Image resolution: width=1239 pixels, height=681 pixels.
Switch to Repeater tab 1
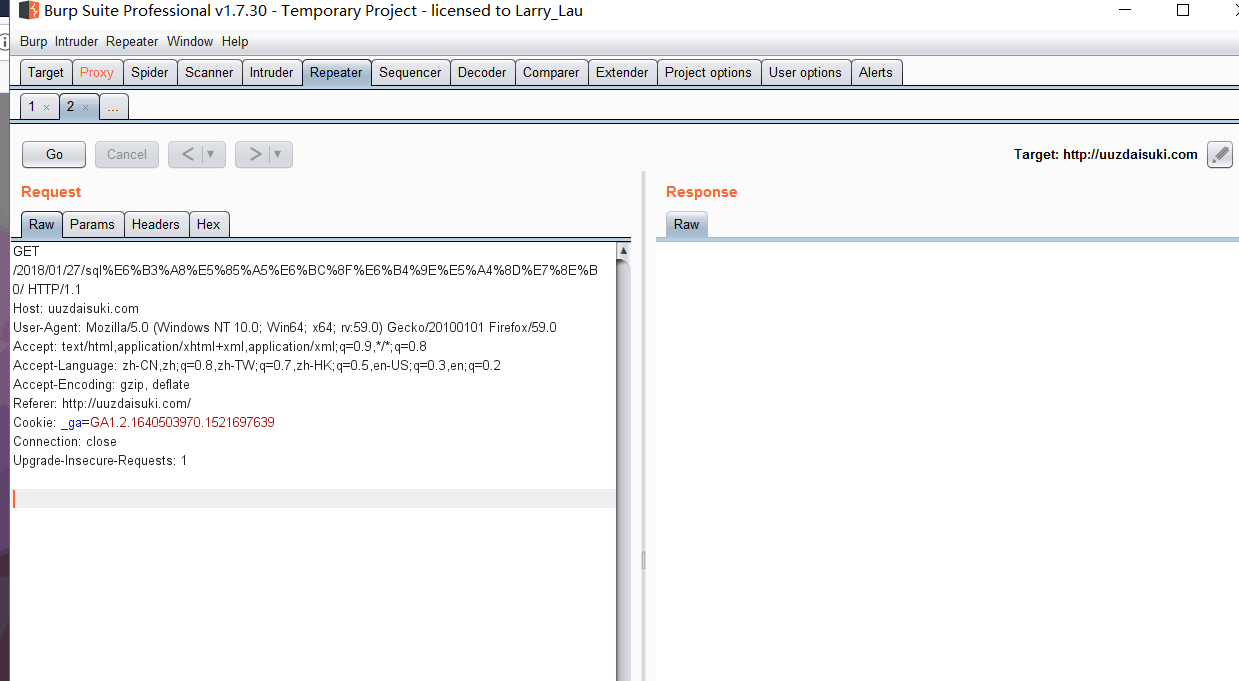[x=32, y=106]
